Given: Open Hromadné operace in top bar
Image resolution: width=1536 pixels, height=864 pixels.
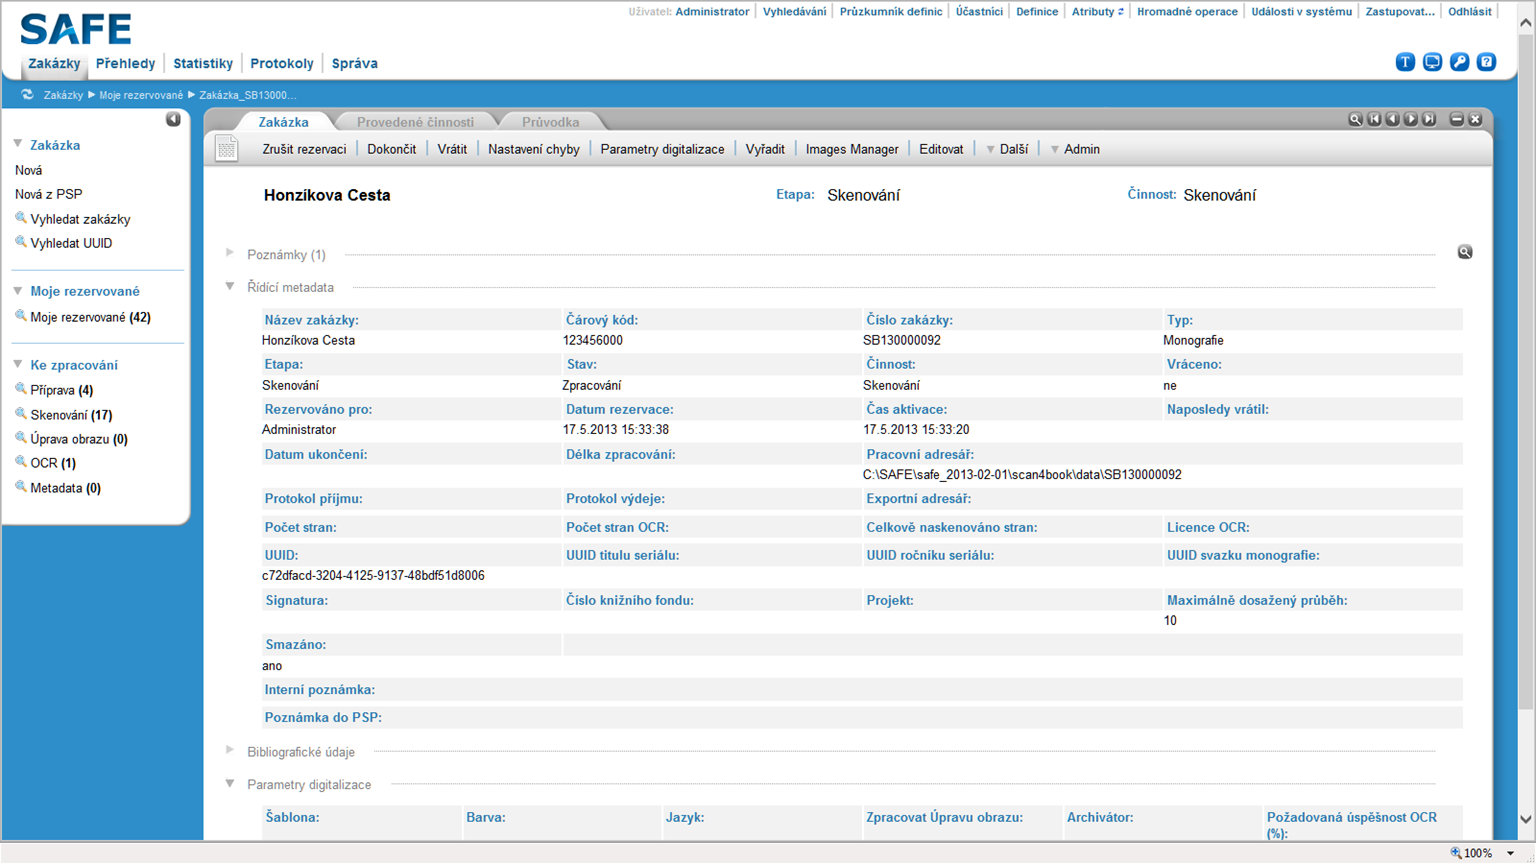Looking at the screenshot, I should [1187, 12].
